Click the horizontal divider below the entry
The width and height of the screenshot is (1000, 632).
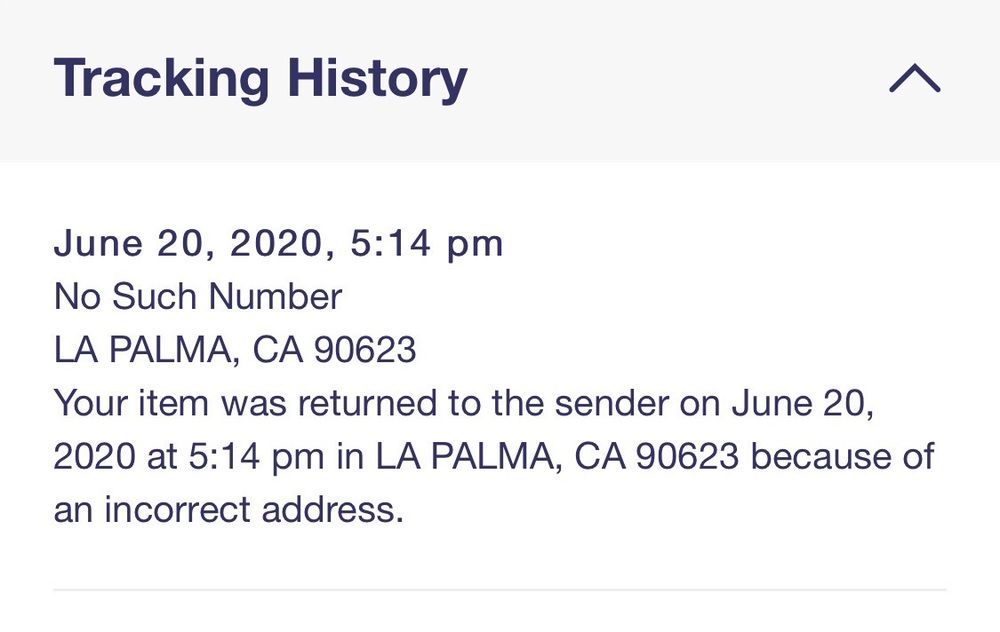click(500, 590)
